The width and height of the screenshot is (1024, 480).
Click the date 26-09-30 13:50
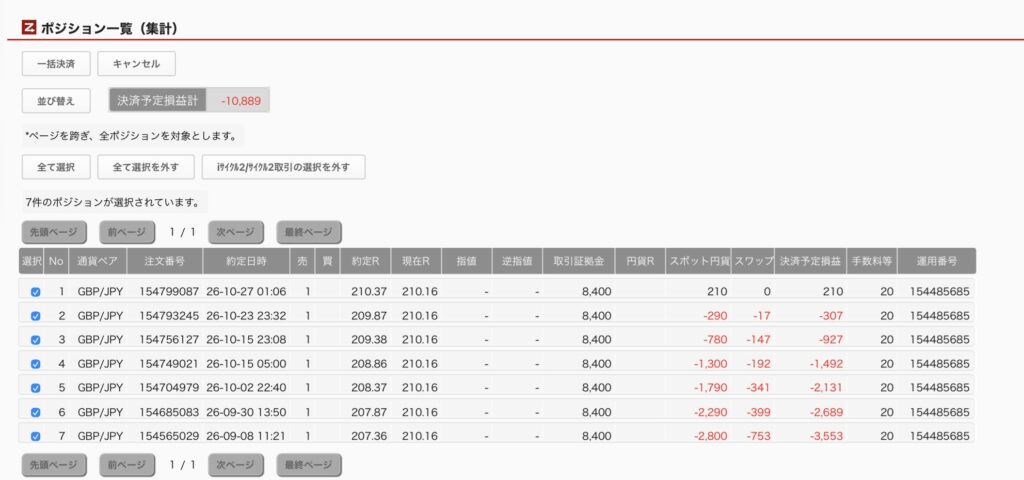tap(246, 413)
